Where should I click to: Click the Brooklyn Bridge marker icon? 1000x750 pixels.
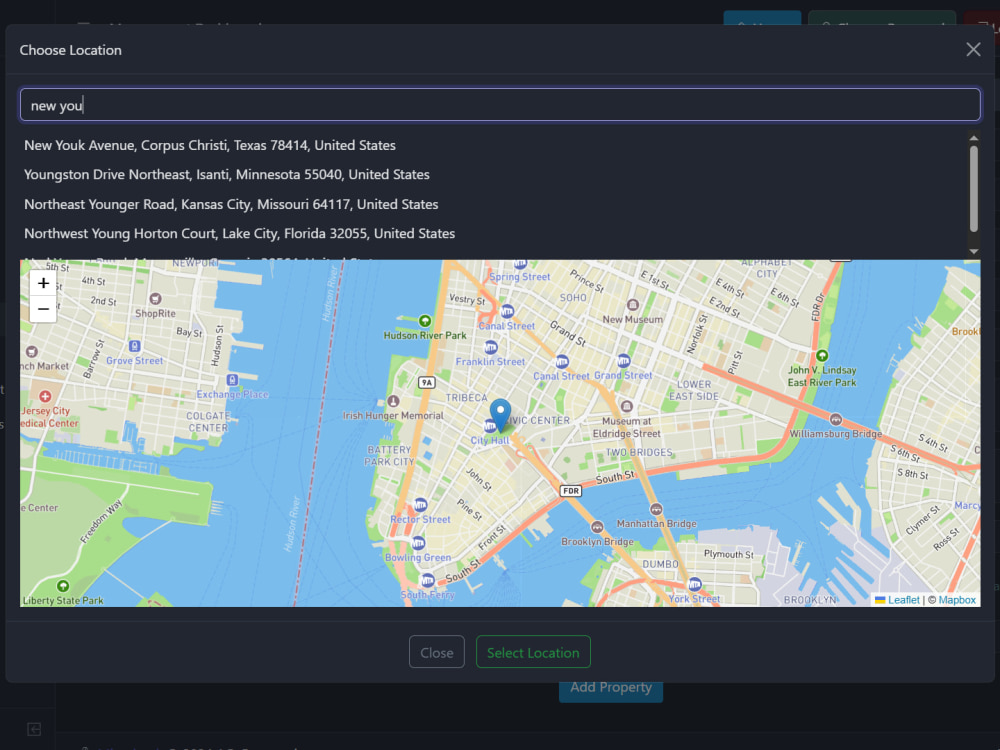coord(597,527)
